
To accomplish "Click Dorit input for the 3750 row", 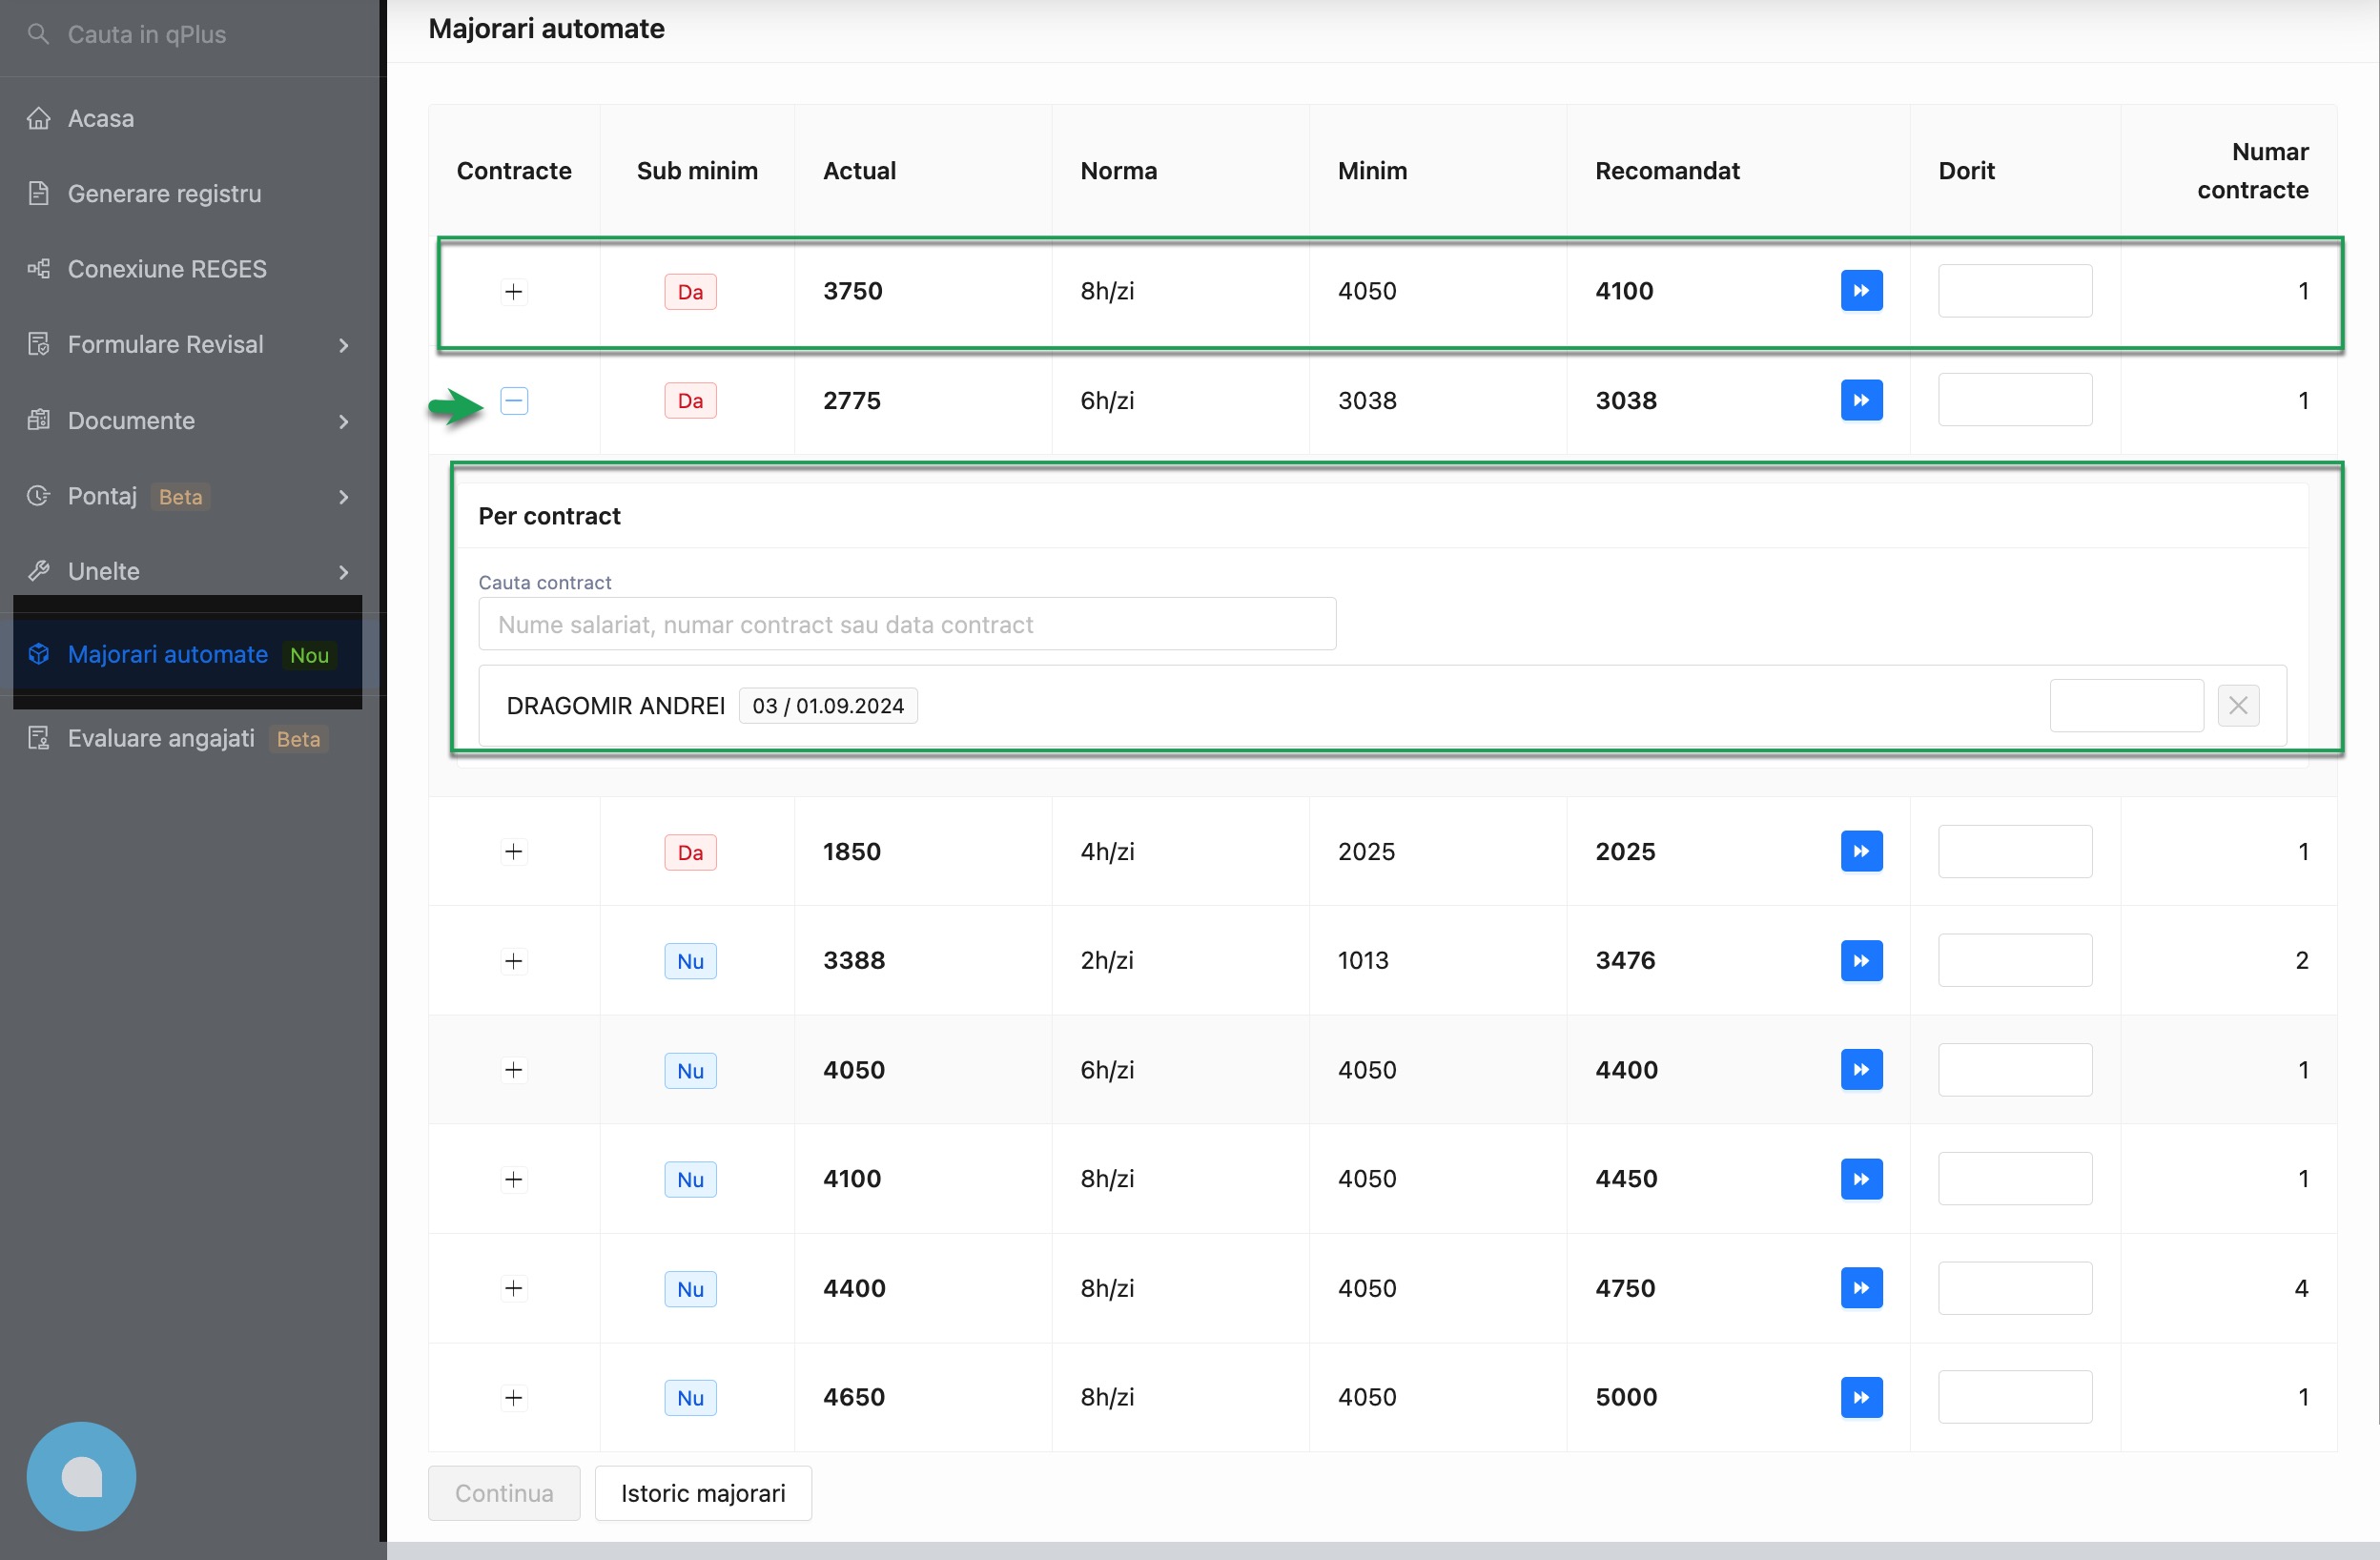I will 2015,291.
